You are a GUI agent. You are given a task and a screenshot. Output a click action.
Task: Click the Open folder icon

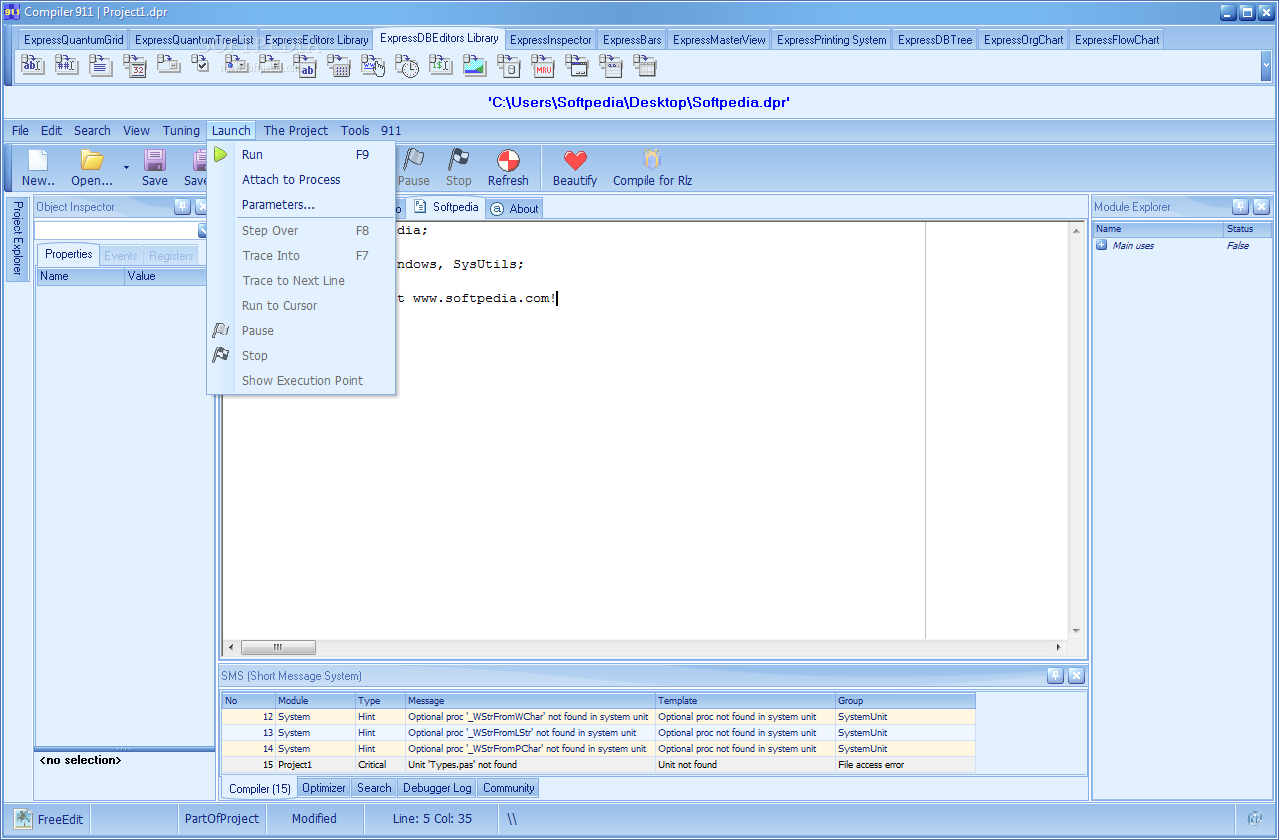point(92,160)
